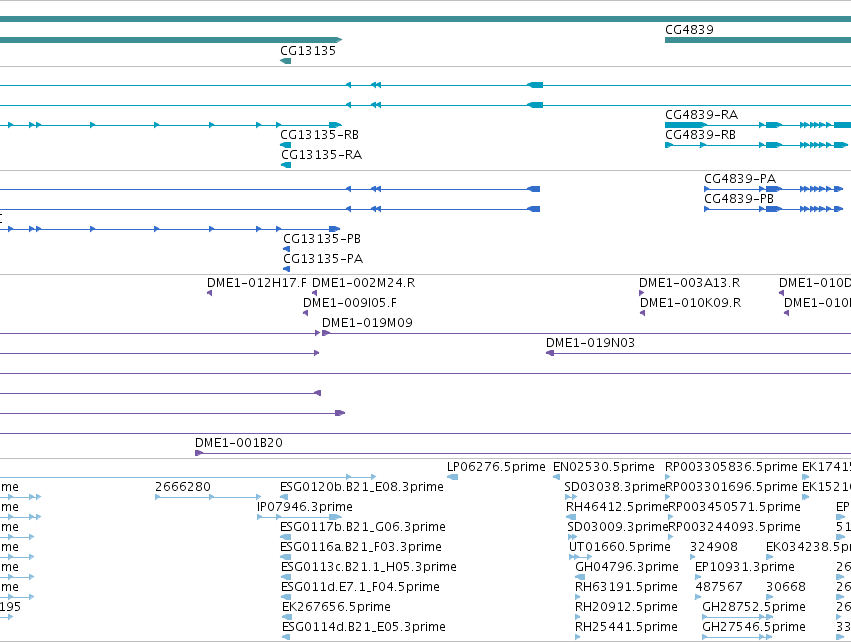
Task: Select GH28752.5prime EST label
Action: (x=754, y=607)
